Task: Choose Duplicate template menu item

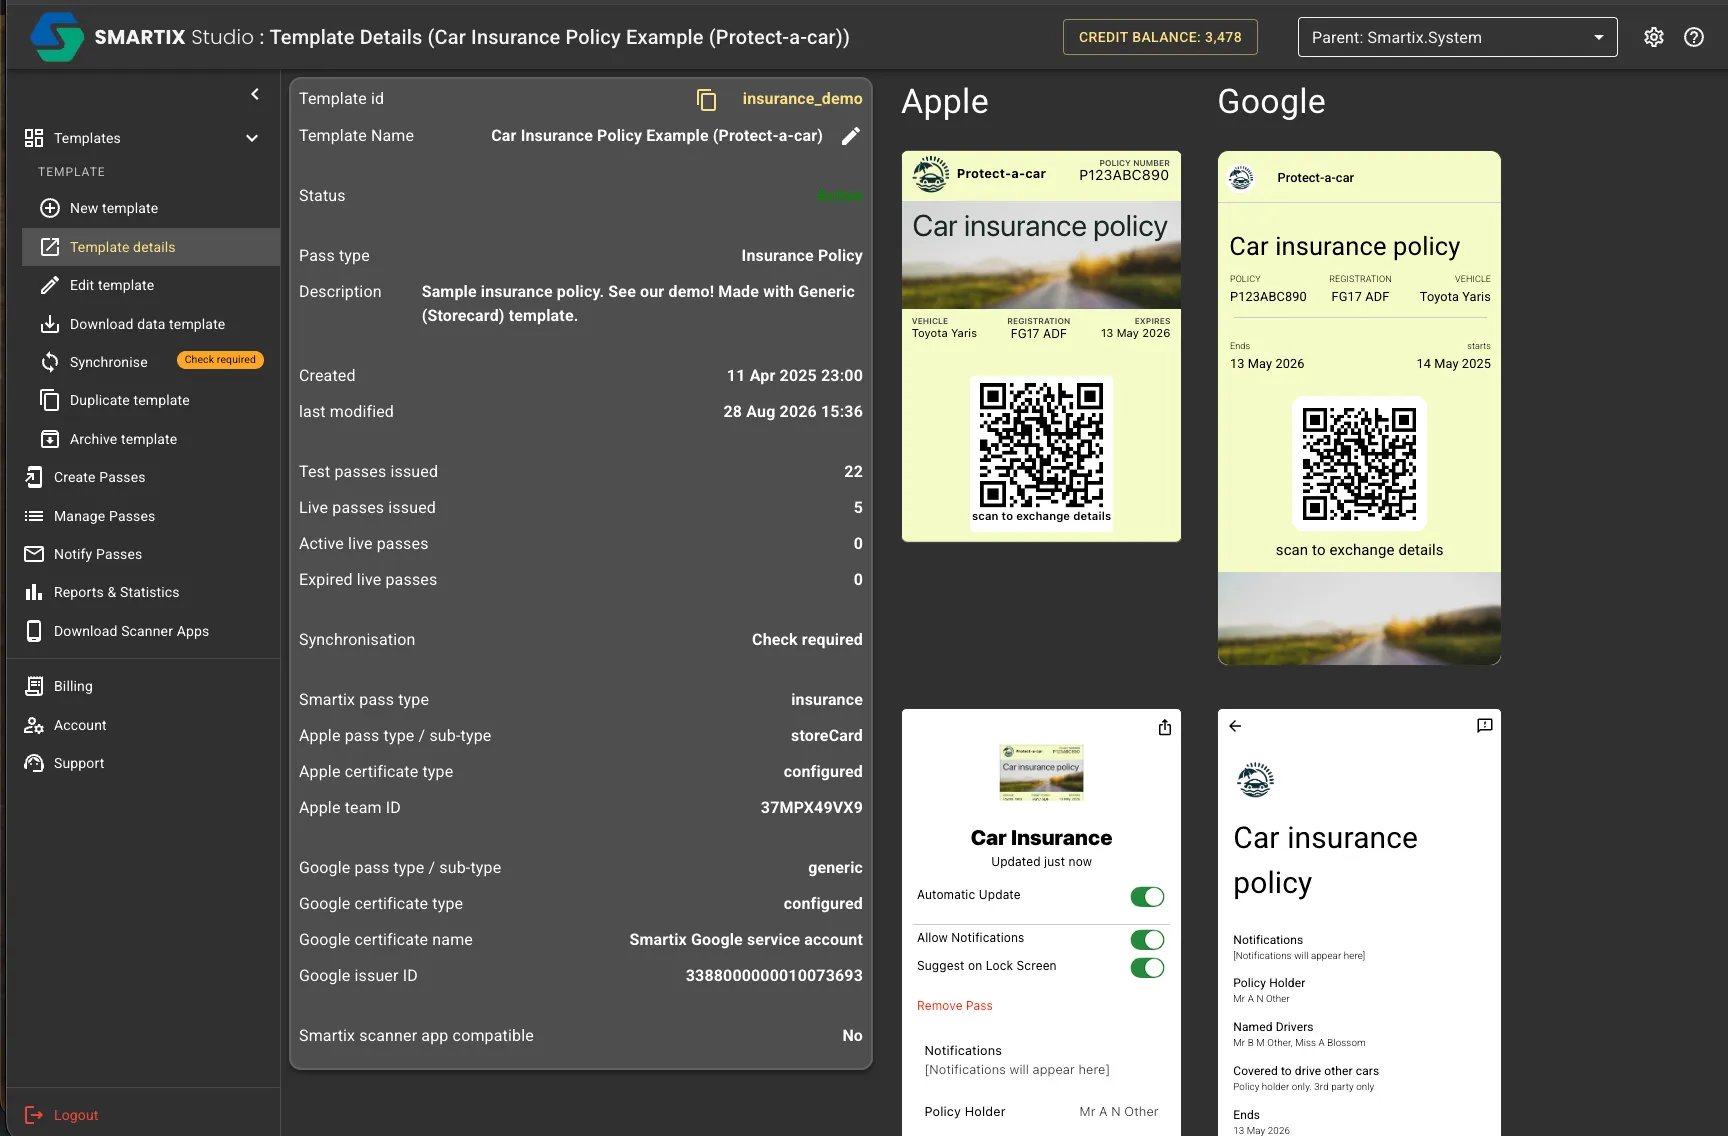Action: pyautogui.click(x=151, y=400)
